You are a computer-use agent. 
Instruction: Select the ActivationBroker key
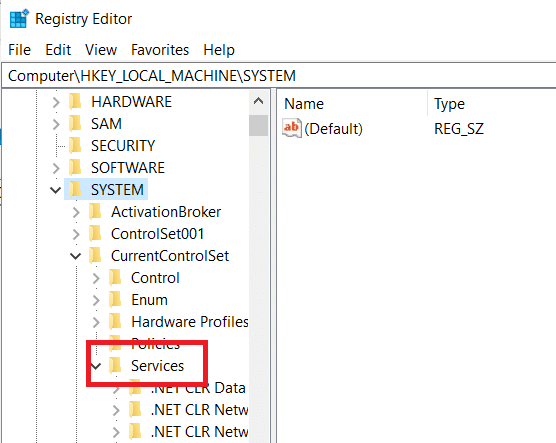[166, 212]
